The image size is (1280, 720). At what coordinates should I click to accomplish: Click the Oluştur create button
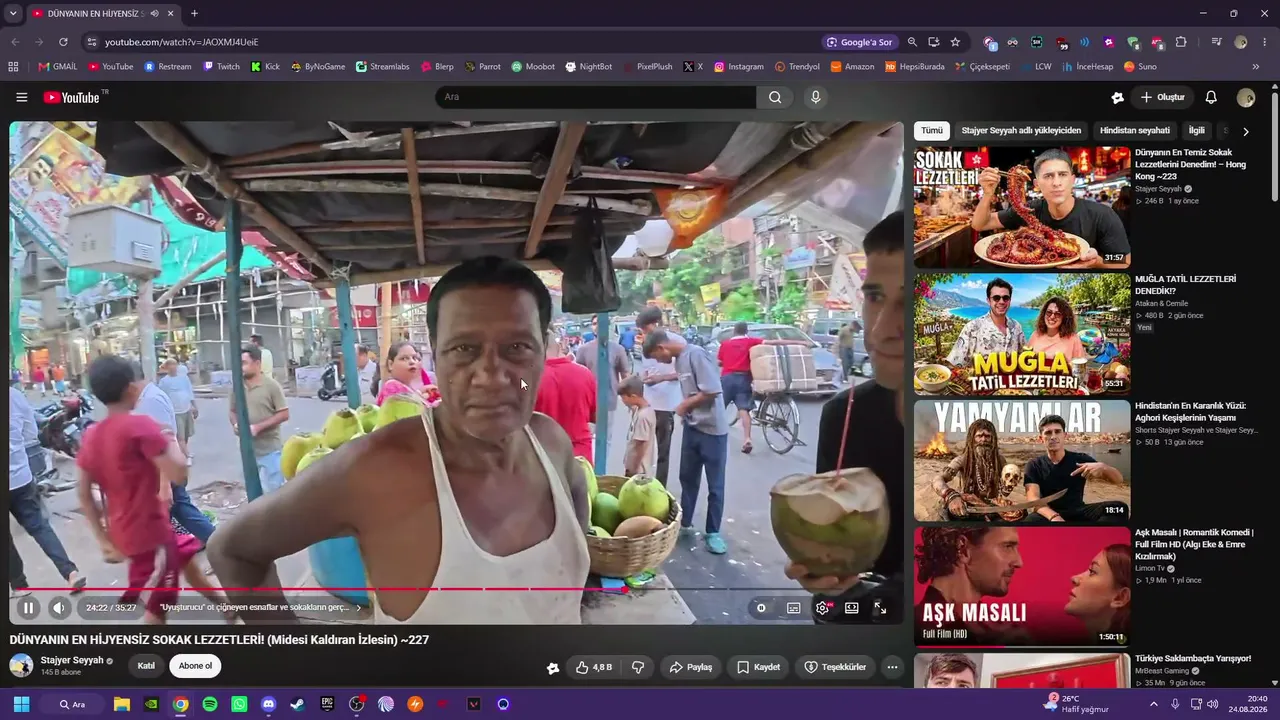click(x=1162, y=97)
